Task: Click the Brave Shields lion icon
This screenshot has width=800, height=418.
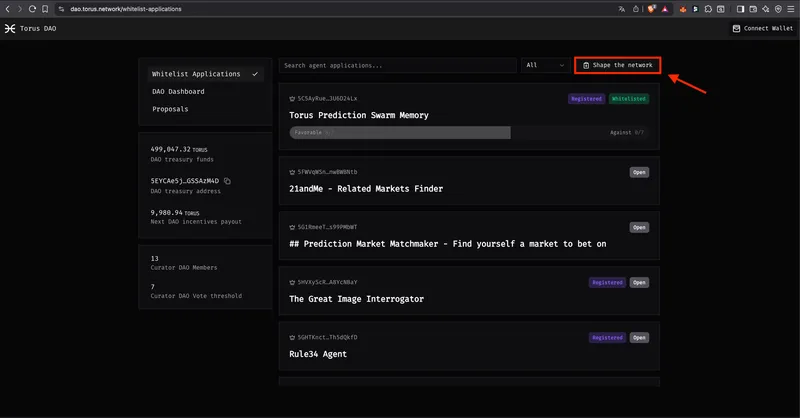Action: [x=651, y=9]
